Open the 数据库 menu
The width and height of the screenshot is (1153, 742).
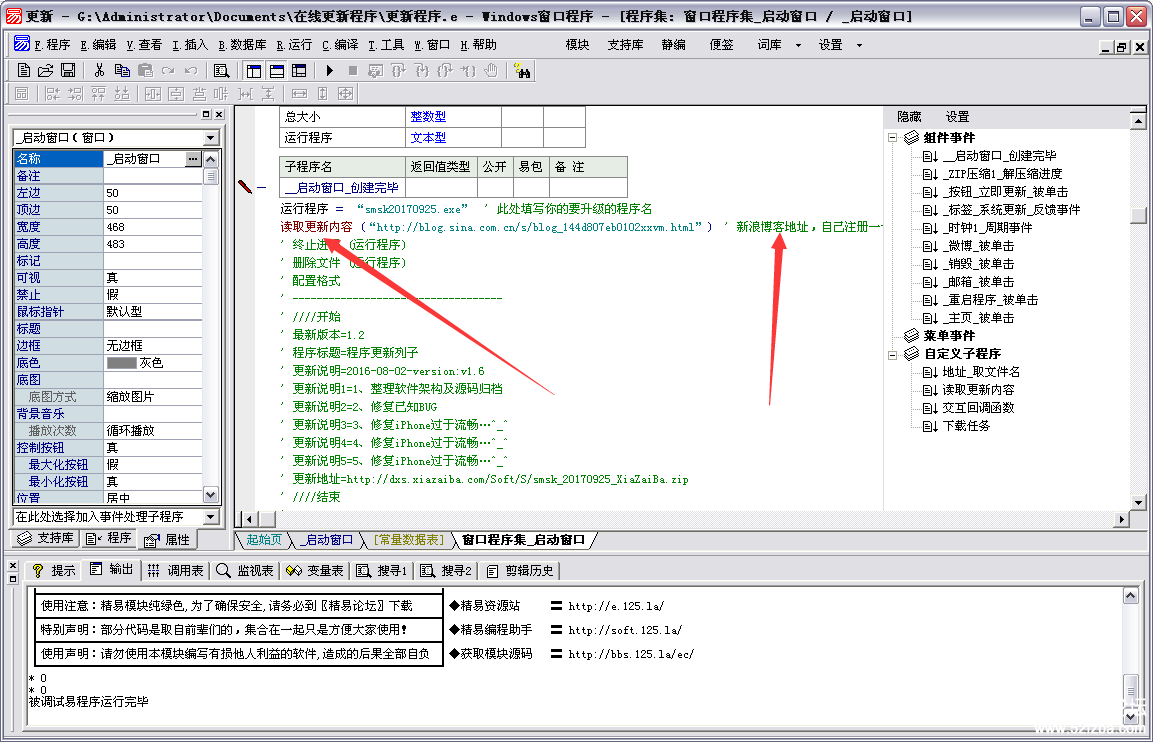pos(242,45)
